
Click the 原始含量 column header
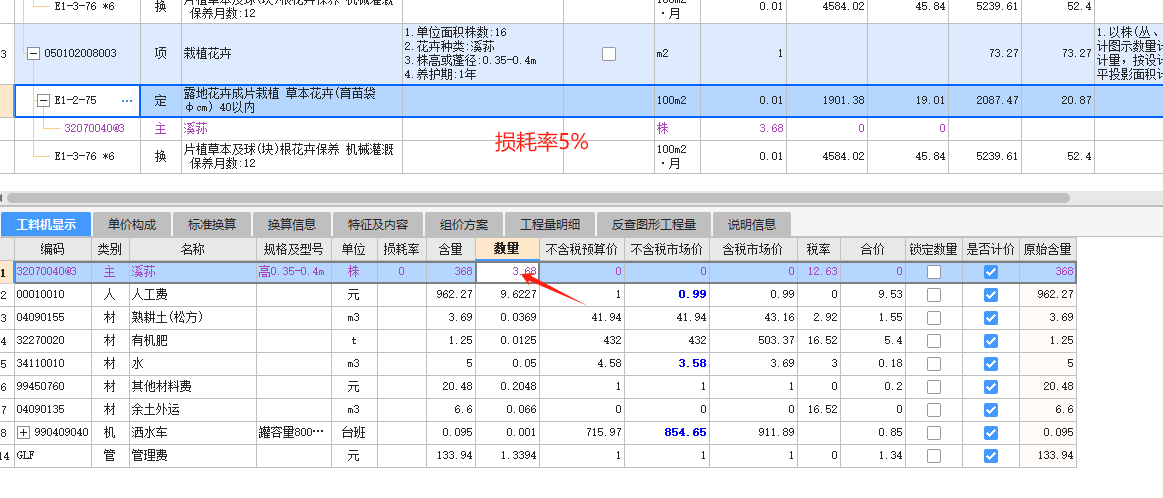1047,249
